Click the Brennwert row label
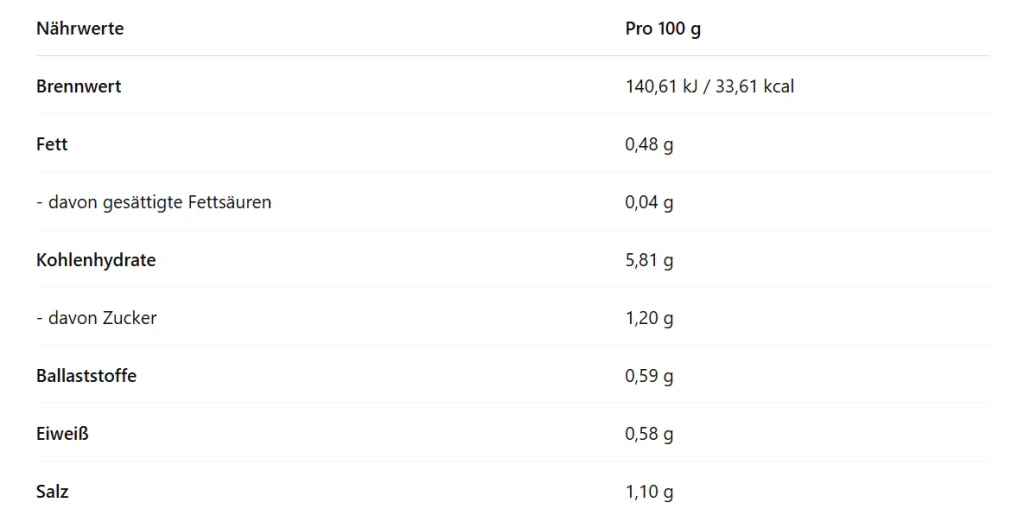Image resolution: width=1024 pixels, height=528 pixels. tap(78, 87)
